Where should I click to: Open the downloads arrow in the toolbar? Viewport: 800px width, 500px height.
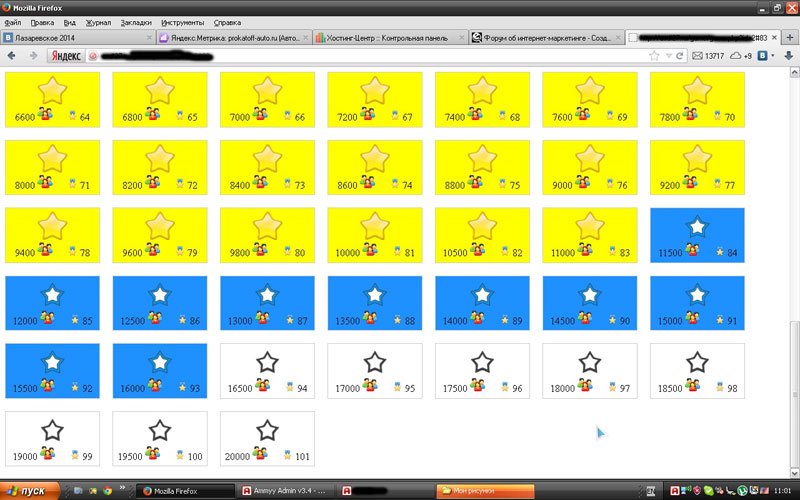788,56
